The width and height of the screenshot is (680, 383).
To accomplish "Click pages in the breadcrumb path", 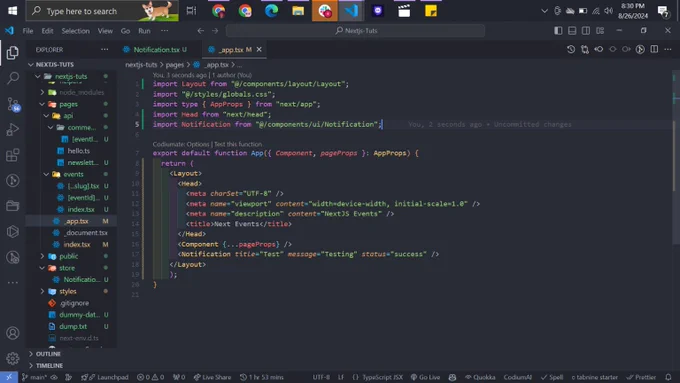I will [175, 65].
